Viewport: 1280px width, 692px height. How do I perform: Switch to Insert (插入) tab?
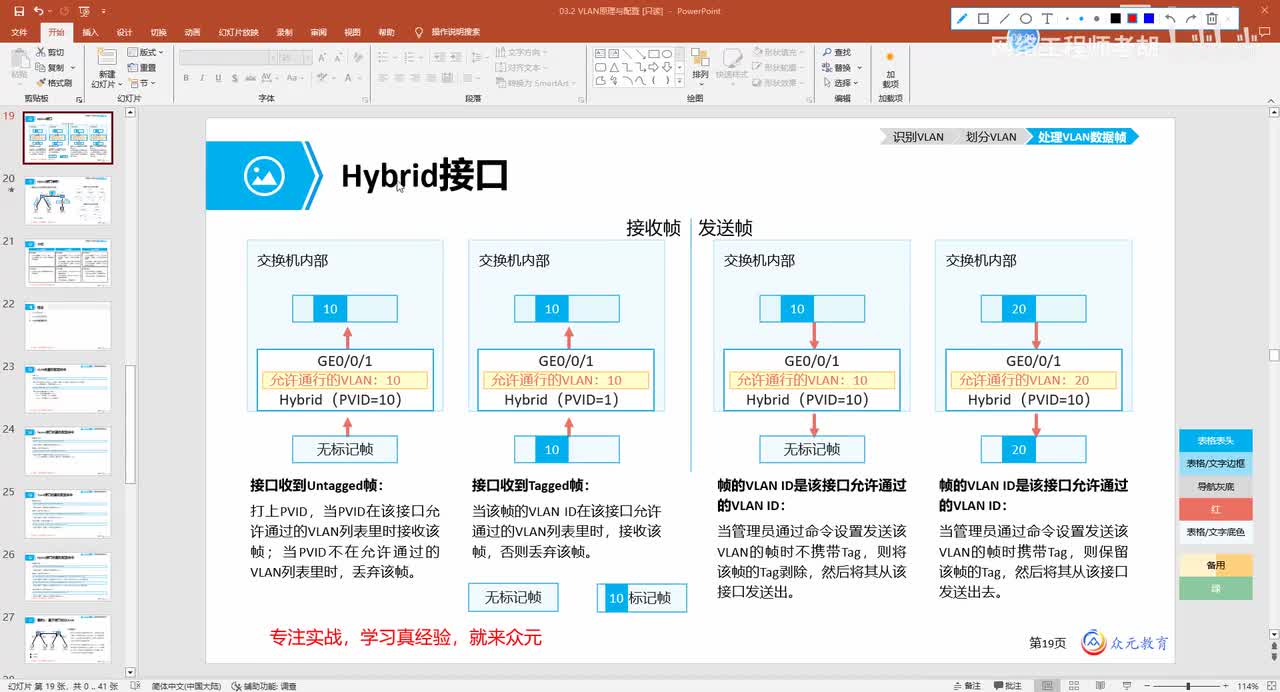pyautogui.click(x=90, y=32)
